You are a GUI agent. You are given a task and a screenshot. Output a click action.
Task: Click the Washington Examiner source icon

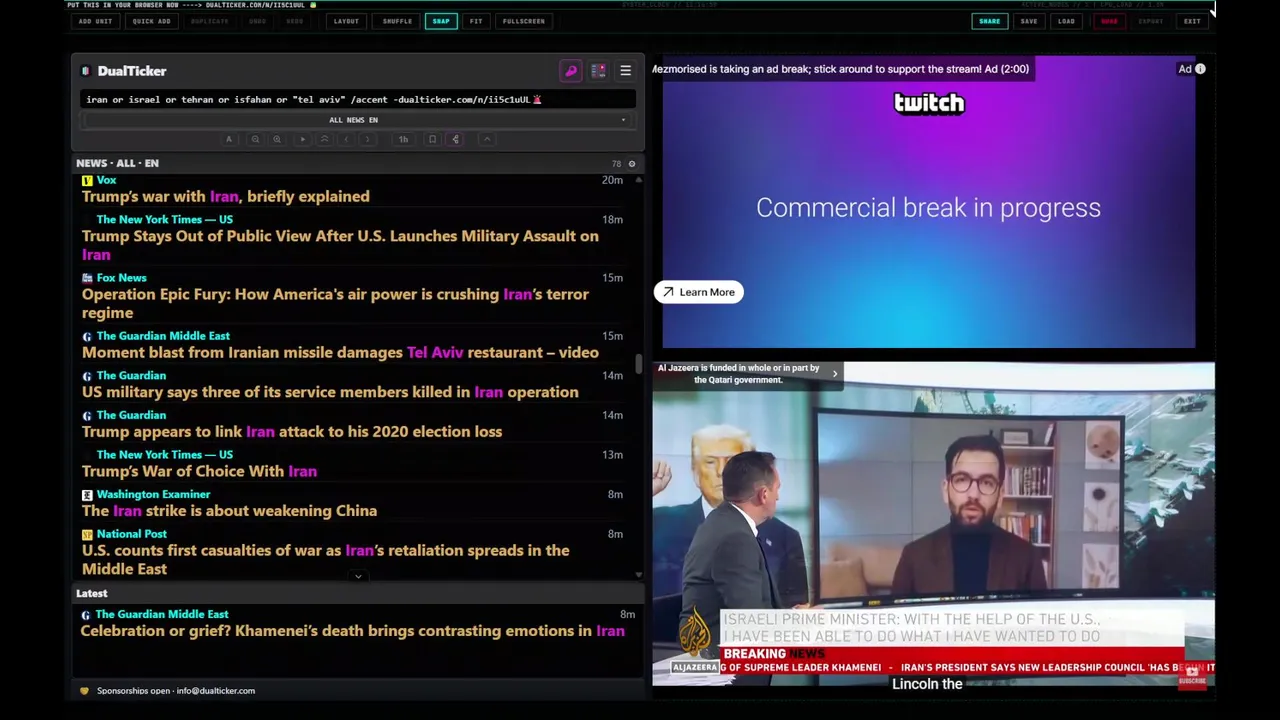pyautogui.click(x=87, y=494)
